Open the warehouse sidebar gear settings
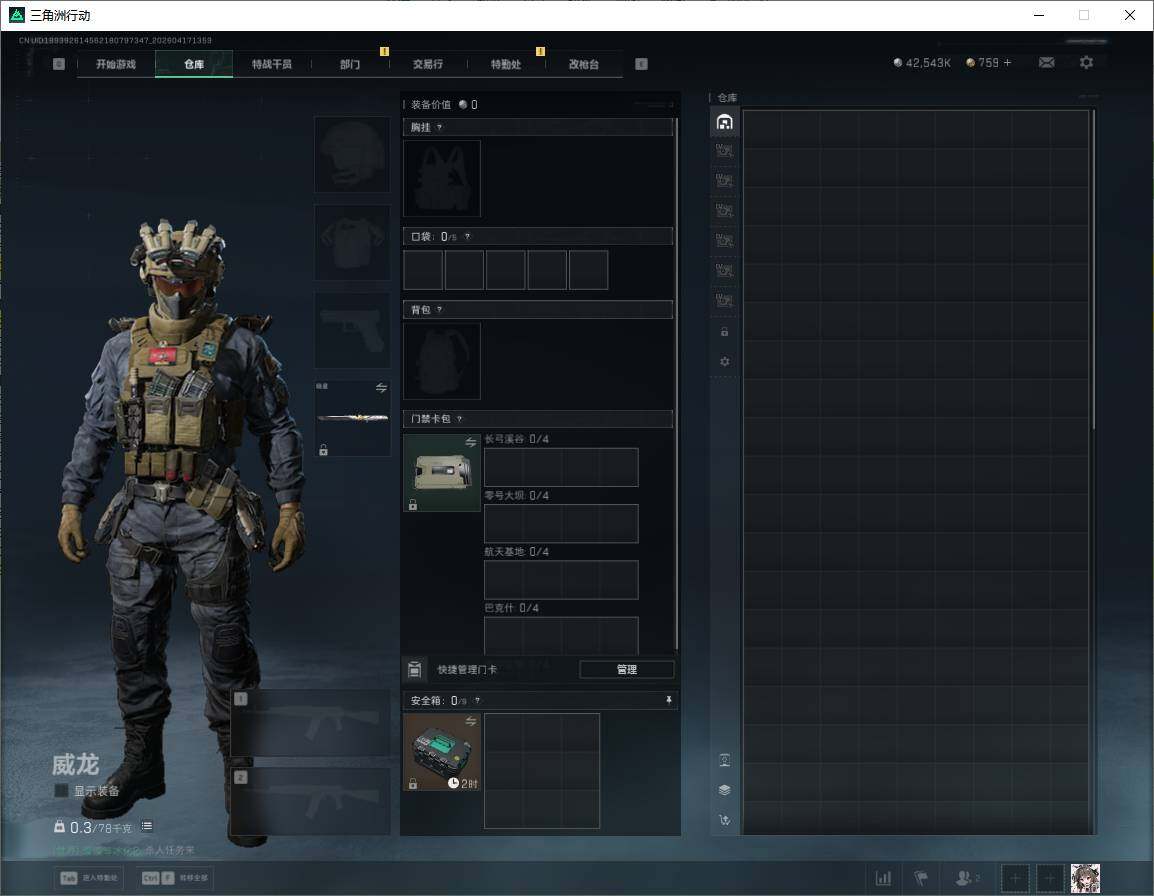 pos(724,361)
